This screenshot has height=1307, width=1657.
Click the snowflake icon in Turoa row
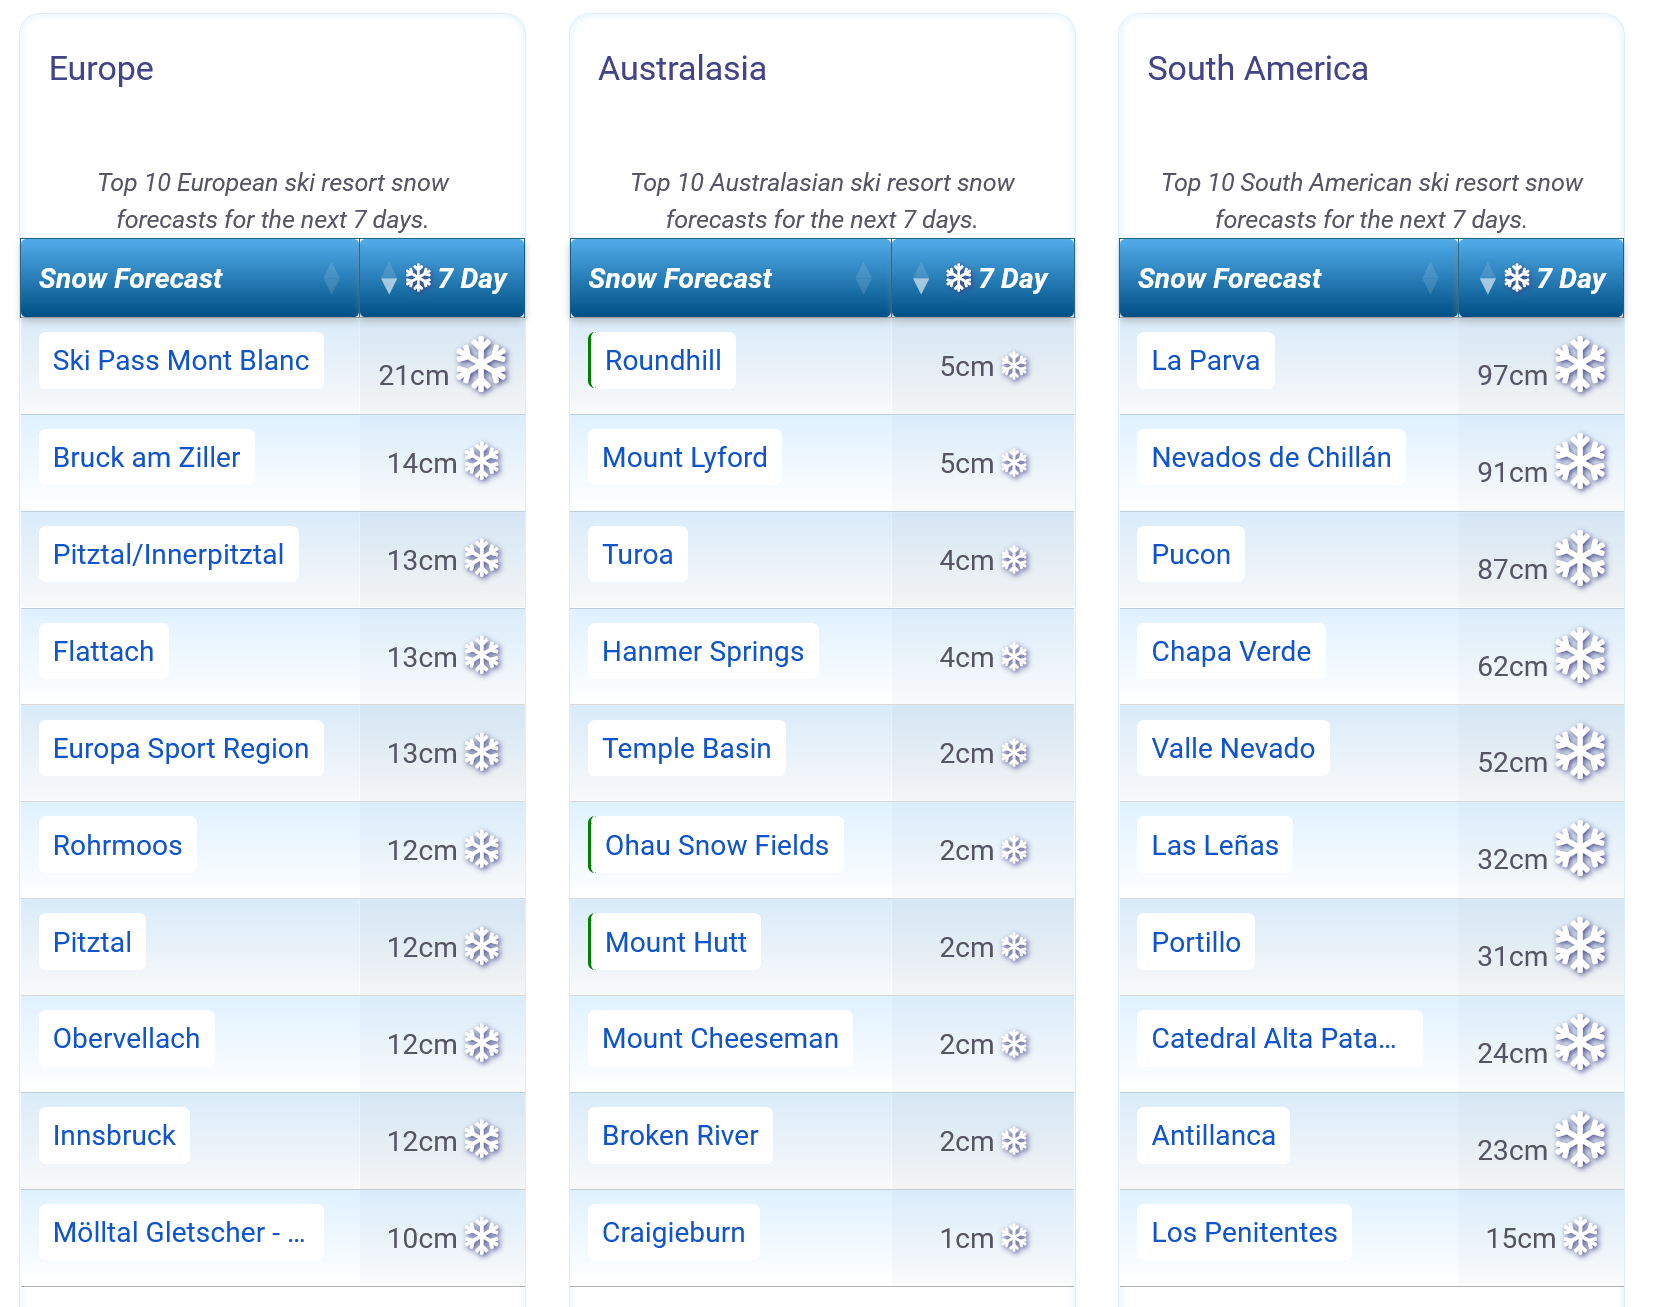1015,561
